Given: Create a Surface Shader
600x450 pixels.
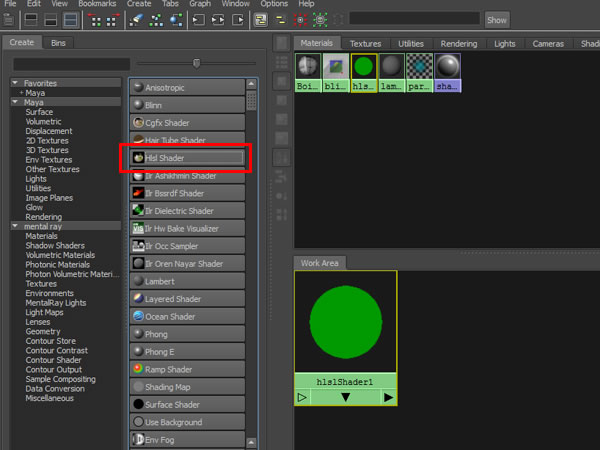Looking at the screenshot, I should pos(187,404).
